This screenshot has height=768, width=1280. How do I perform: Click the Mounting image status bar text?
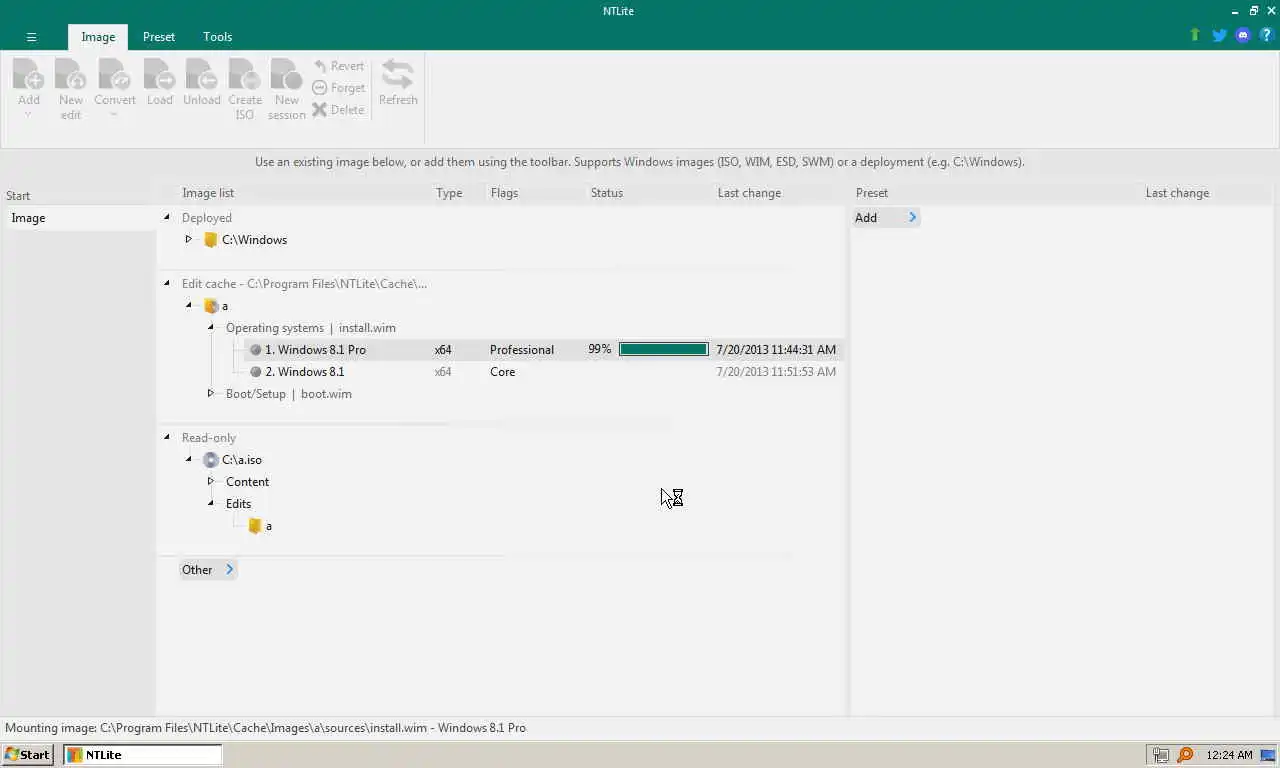point(265,728)
